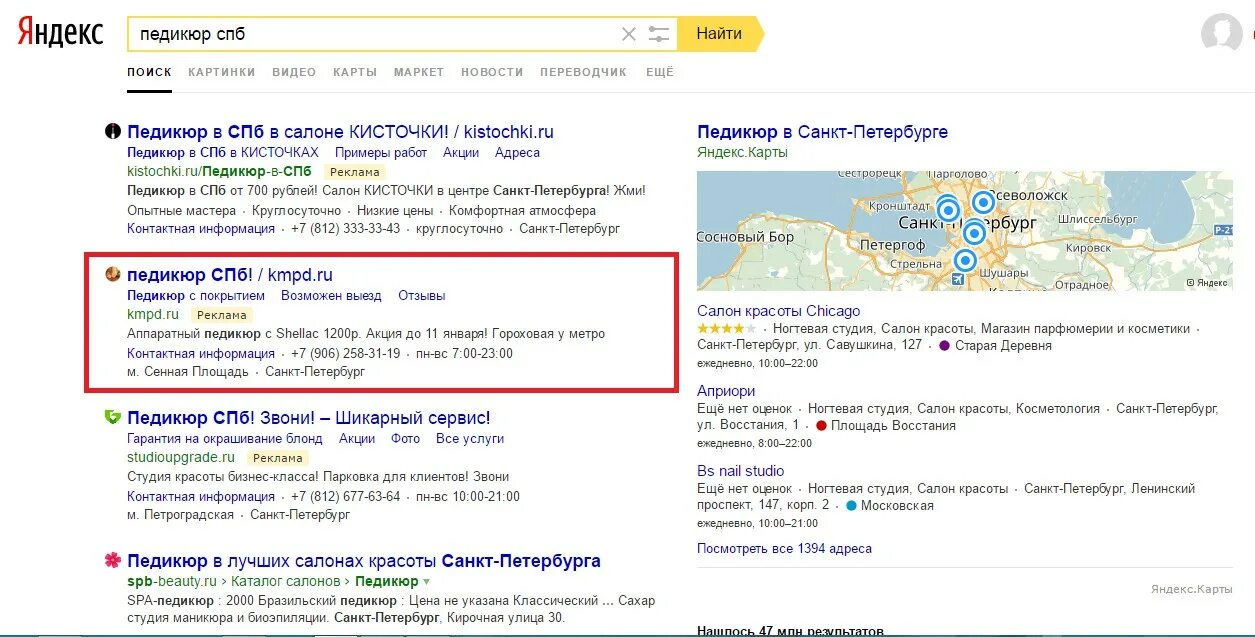Viewport: 1255px width, 637px height.
Task: Open the педикюр СПб kmpd.ru title link
Action: click(x=230, y=275)
